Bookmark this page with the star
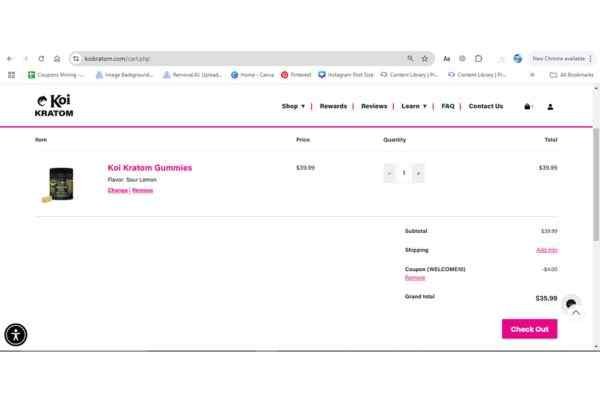600x400 pixels. (425, 59)
